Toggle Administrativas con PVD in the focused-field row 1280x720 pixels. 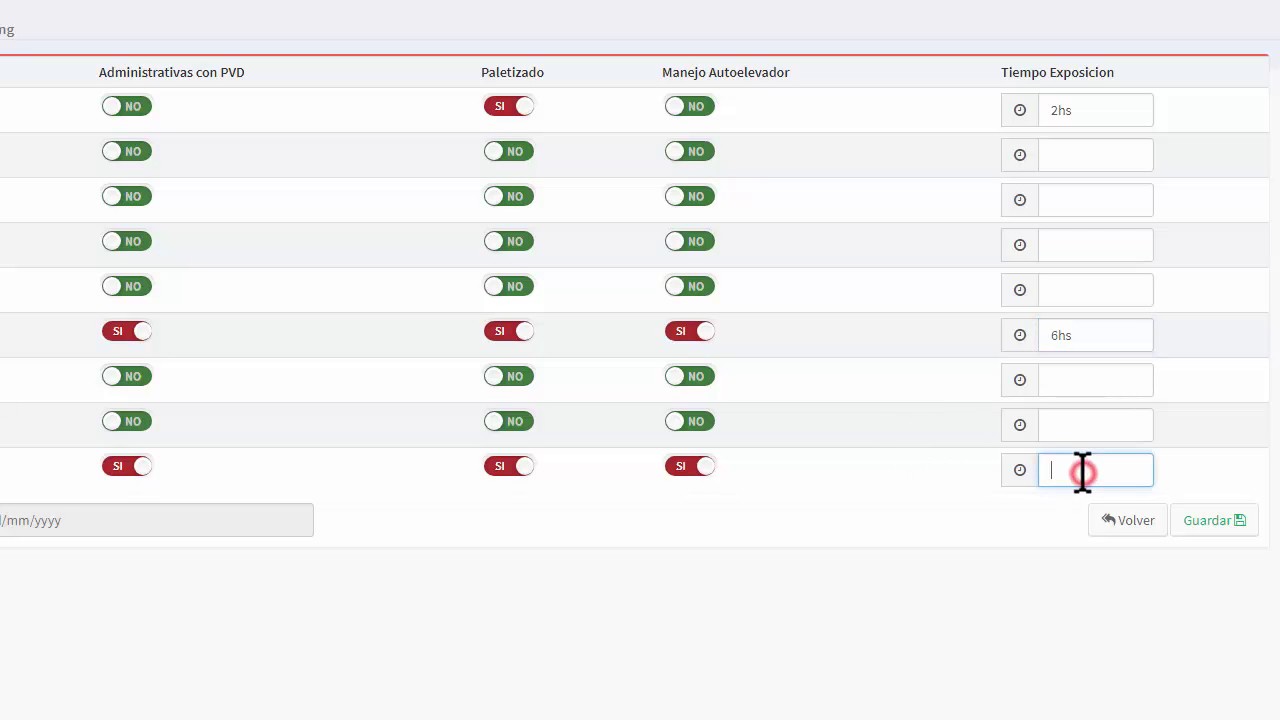[x=127, y=466]
